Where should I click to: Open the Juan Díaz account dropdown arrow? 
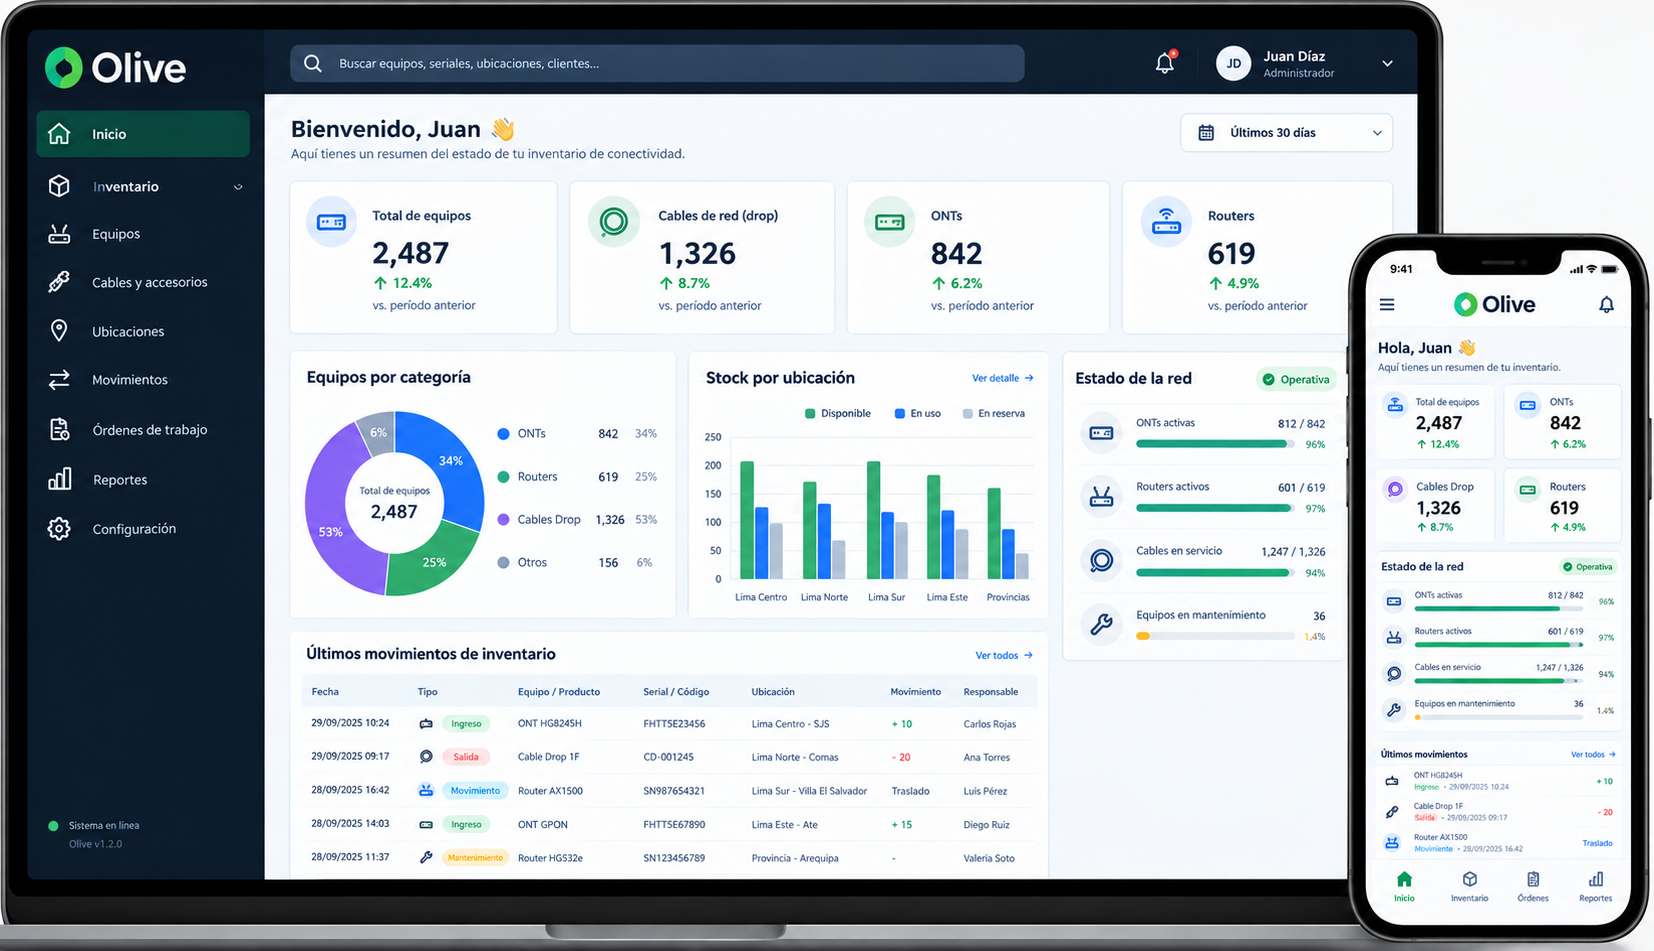[x=1387, y=64]
